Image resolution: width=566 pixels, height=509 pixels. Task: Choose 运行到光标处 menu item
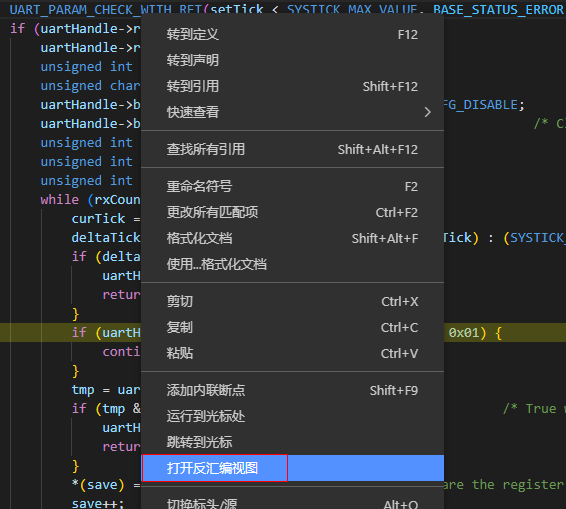pos(292,417)
